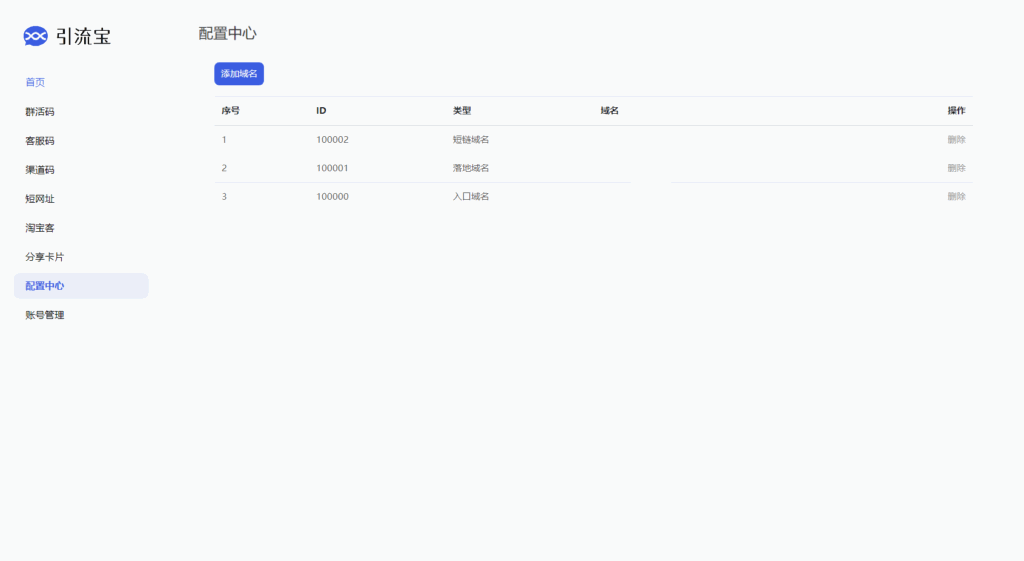
Task: Select the ID cell 100002
Action: 332,140
